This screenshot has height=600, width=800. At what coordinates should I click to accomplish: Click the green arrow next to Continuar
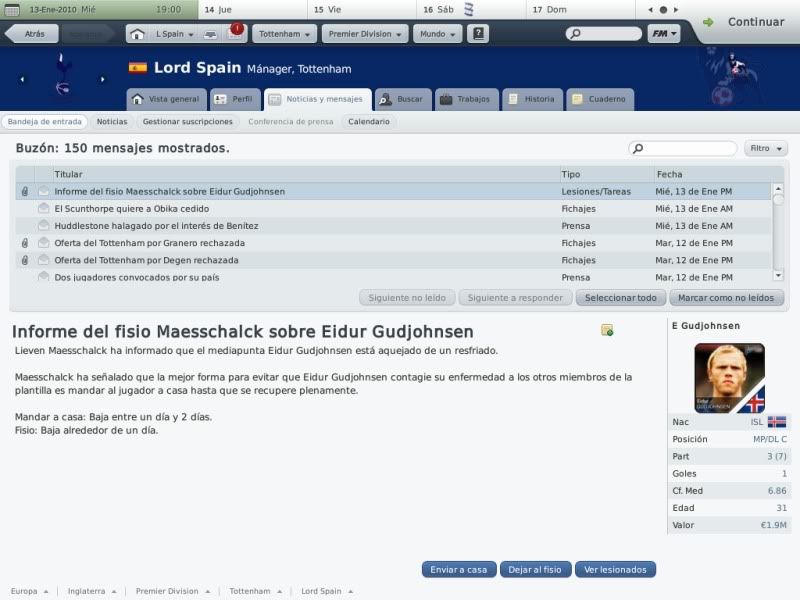708,22
